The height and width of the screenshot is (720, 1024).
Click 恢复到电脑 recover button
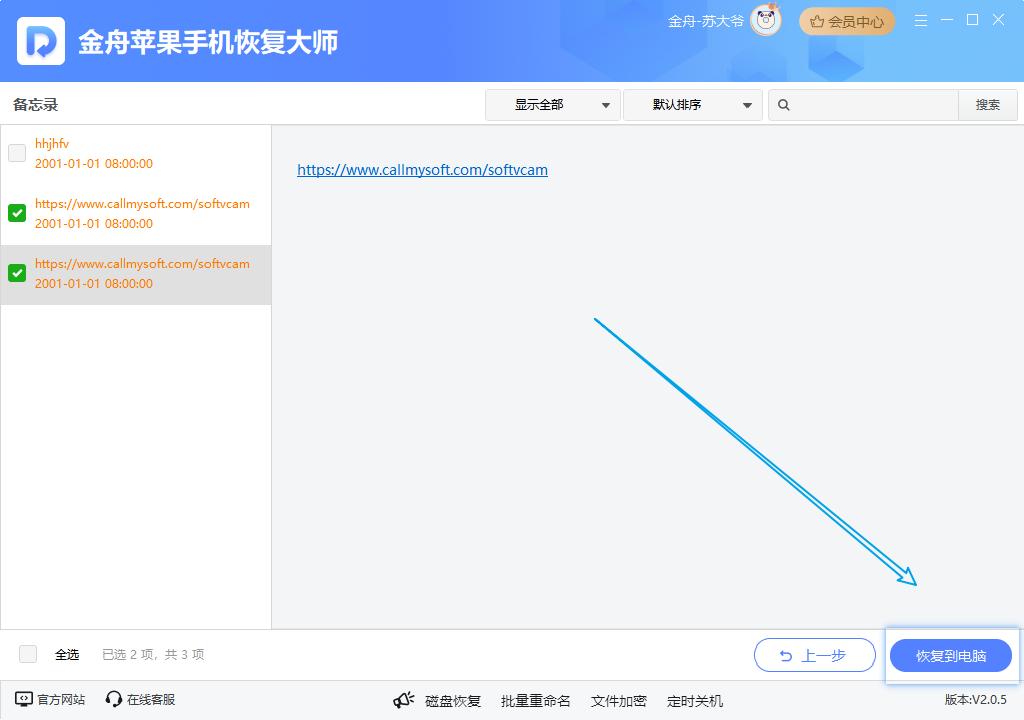click(951, 656)
